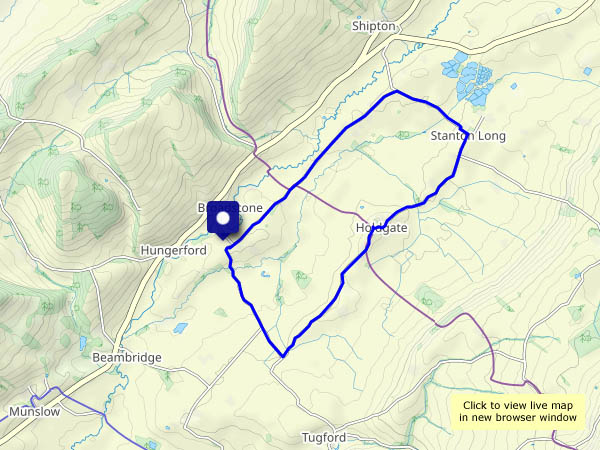Click the Holdgate village label
The image size is (600, 450).
(x=382, y=228)
